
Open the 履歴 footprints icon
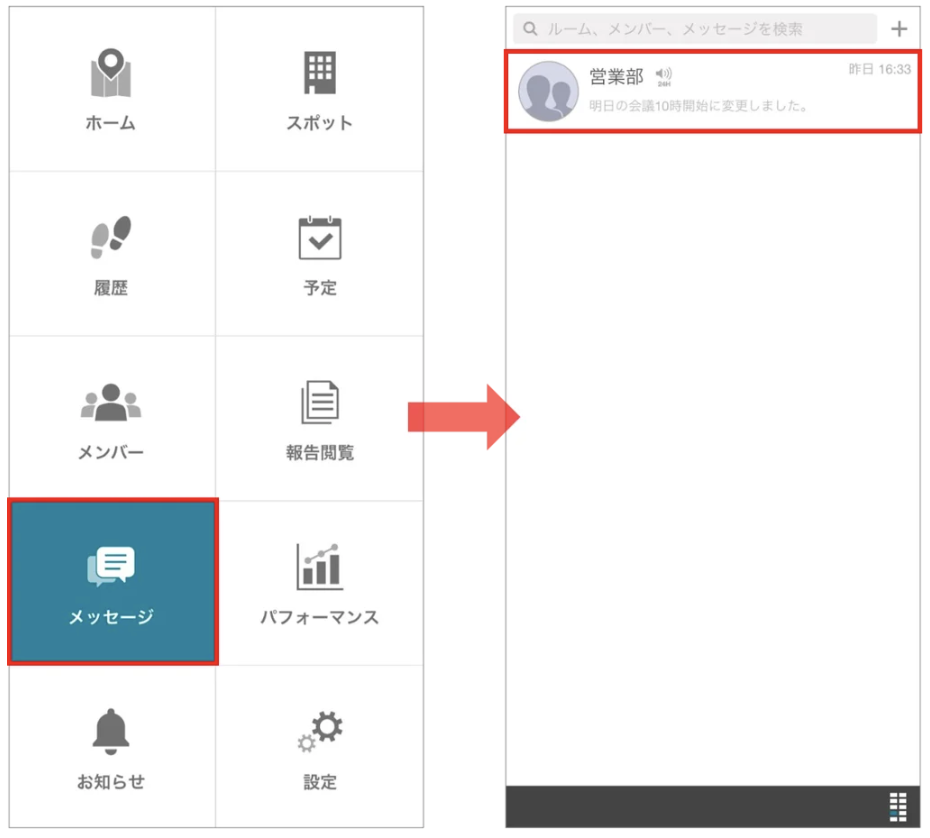pos(111,237)
